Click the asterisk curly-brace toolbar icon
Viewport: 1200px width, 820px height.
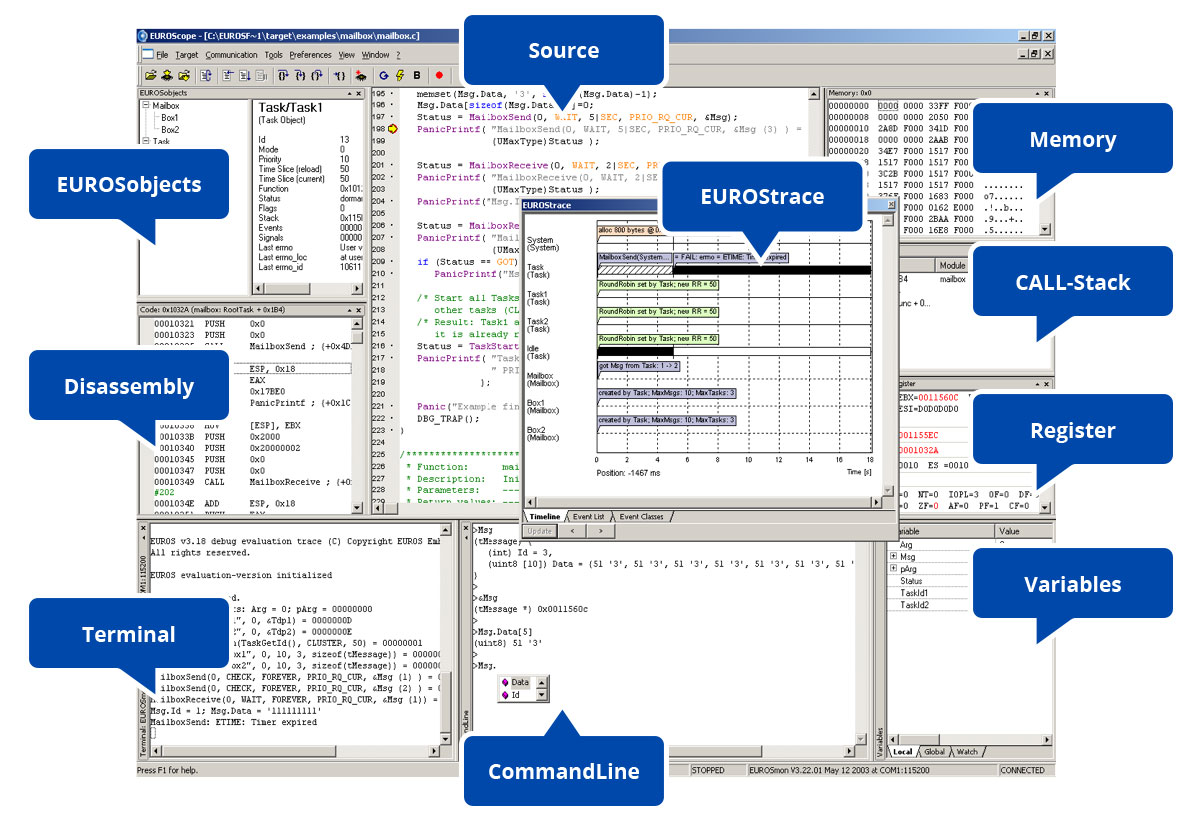[x=340, y=75]
